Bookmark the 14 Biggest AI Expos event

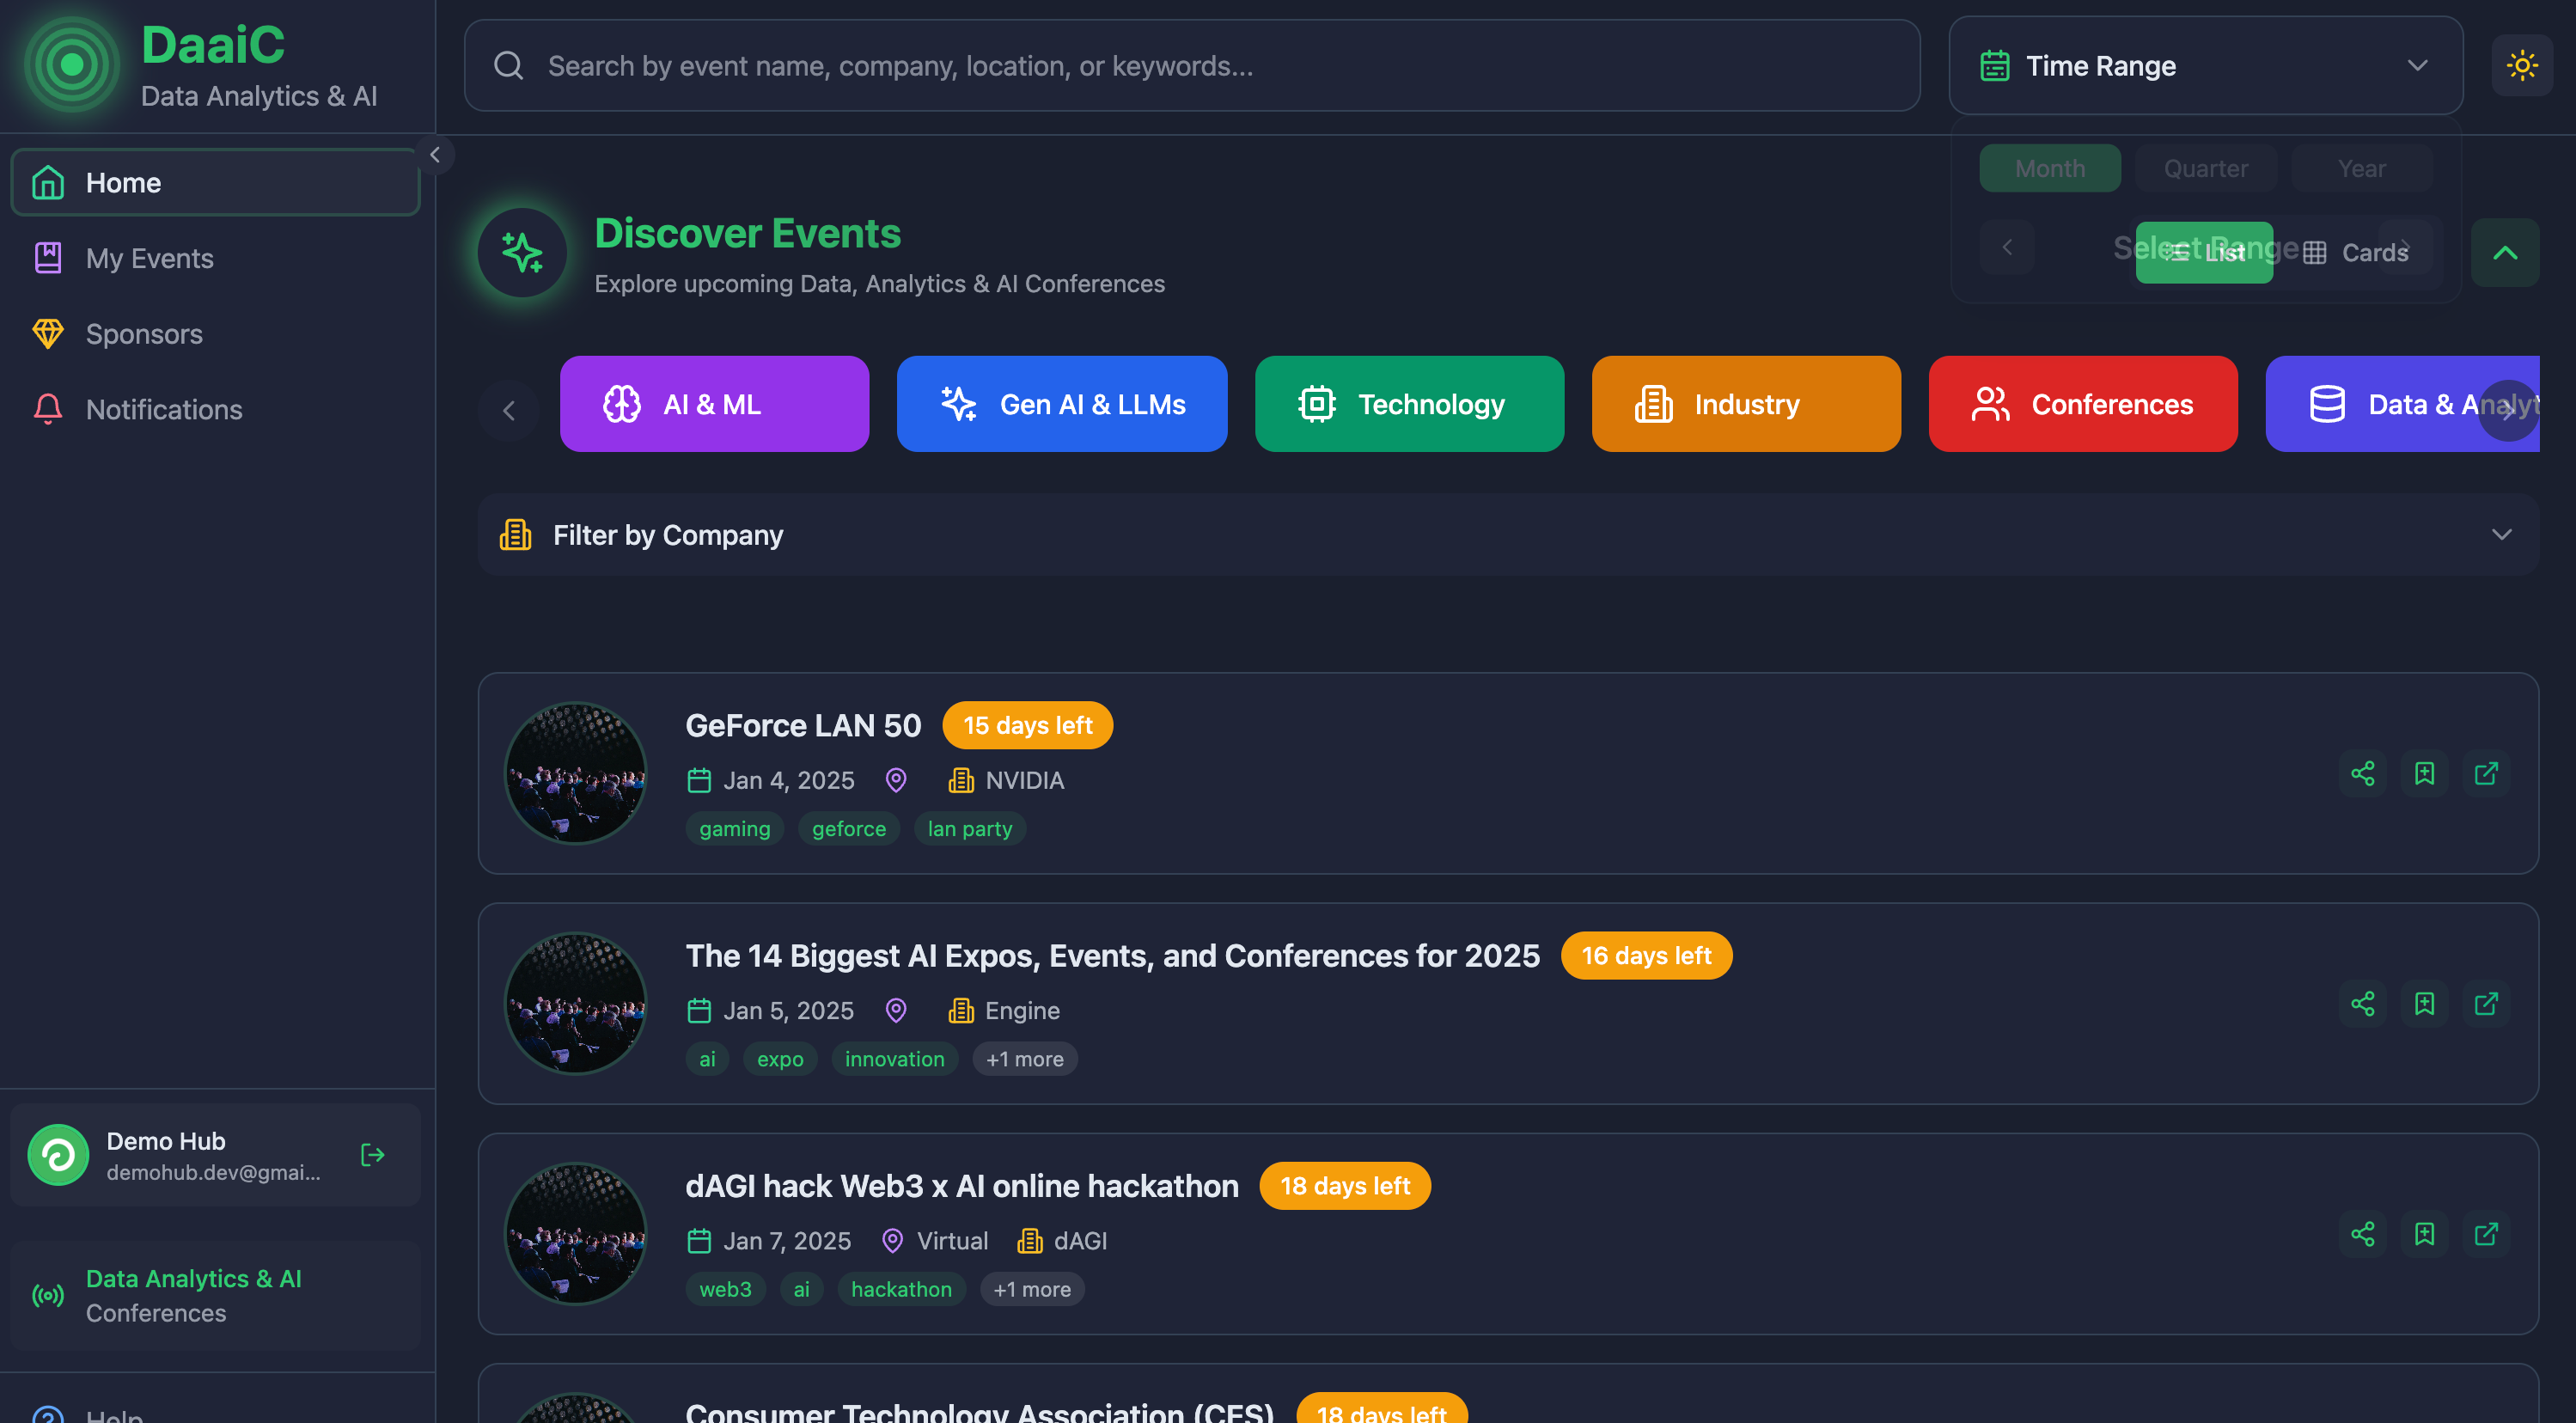coord(2424,1004)
